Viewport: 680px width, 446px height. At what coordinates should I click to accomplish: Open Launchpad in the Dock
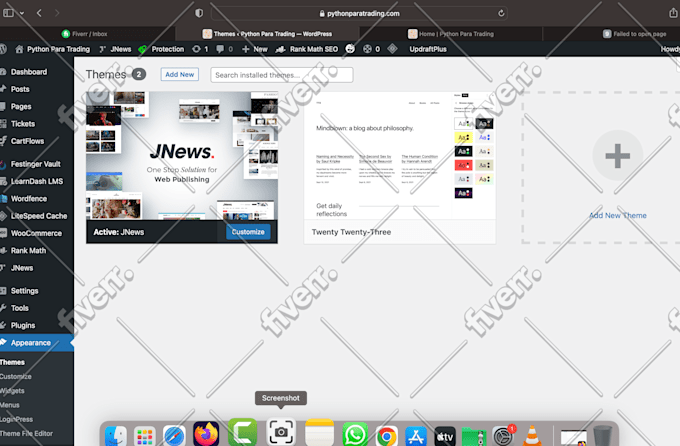click(145, 436)
